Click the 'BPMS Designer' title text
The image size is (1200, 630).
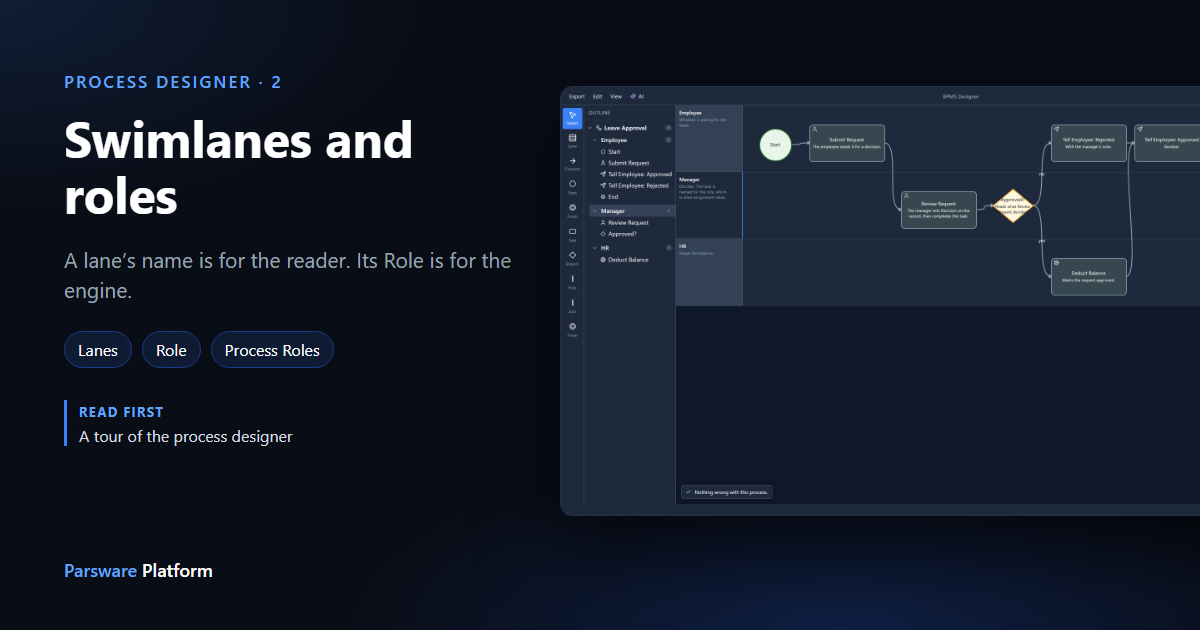(x=960, y=96)
